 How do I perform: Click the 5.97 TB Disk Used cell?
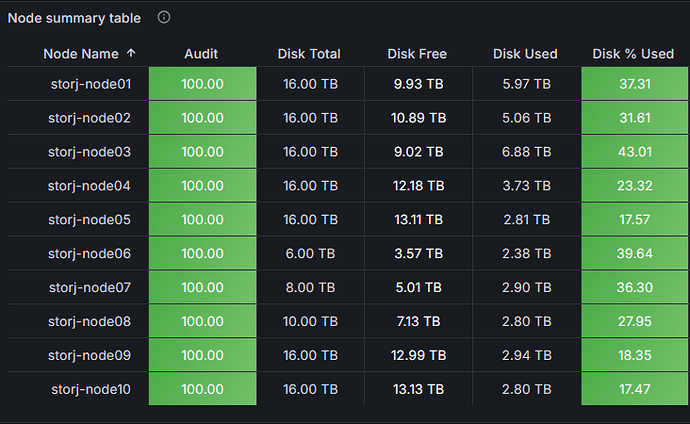tap(527, 84)
